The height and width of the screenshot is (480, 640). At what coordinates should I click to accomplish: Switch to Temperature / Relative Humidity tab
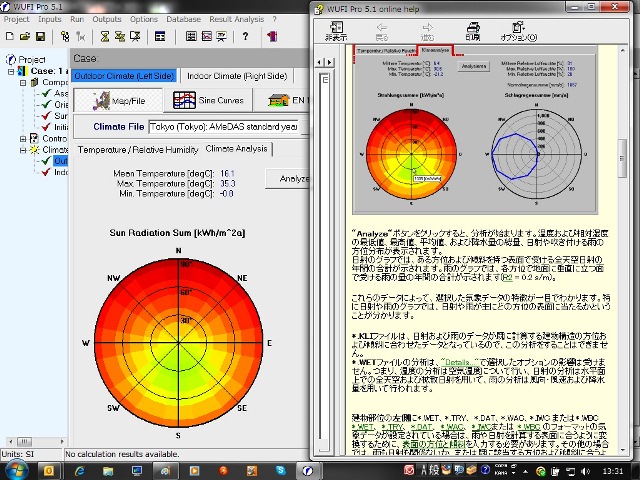138,149
